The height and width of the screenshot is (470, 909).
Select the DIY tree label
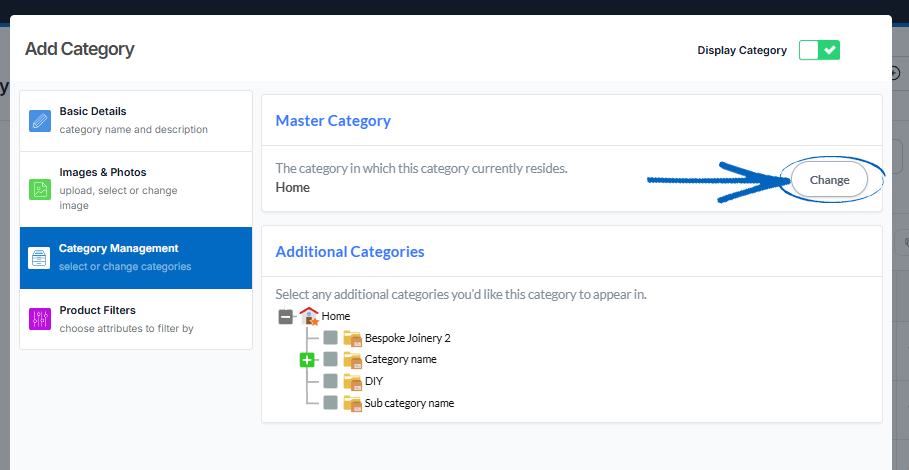374,381
